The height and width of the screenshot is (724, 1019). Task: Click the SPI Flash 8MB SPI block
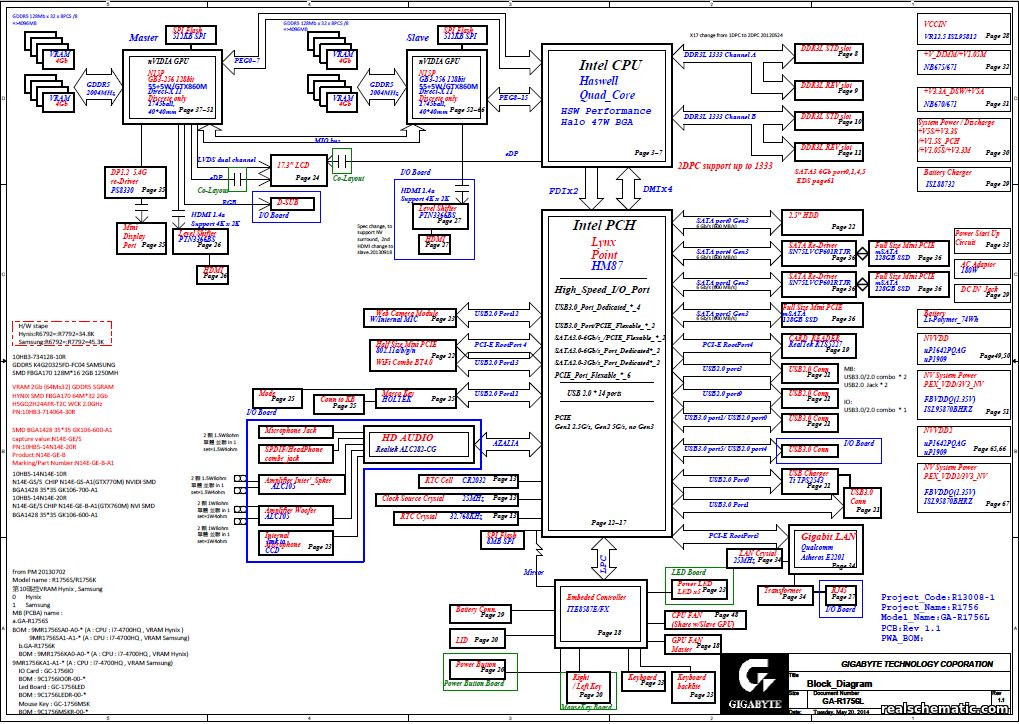[502, 539]
